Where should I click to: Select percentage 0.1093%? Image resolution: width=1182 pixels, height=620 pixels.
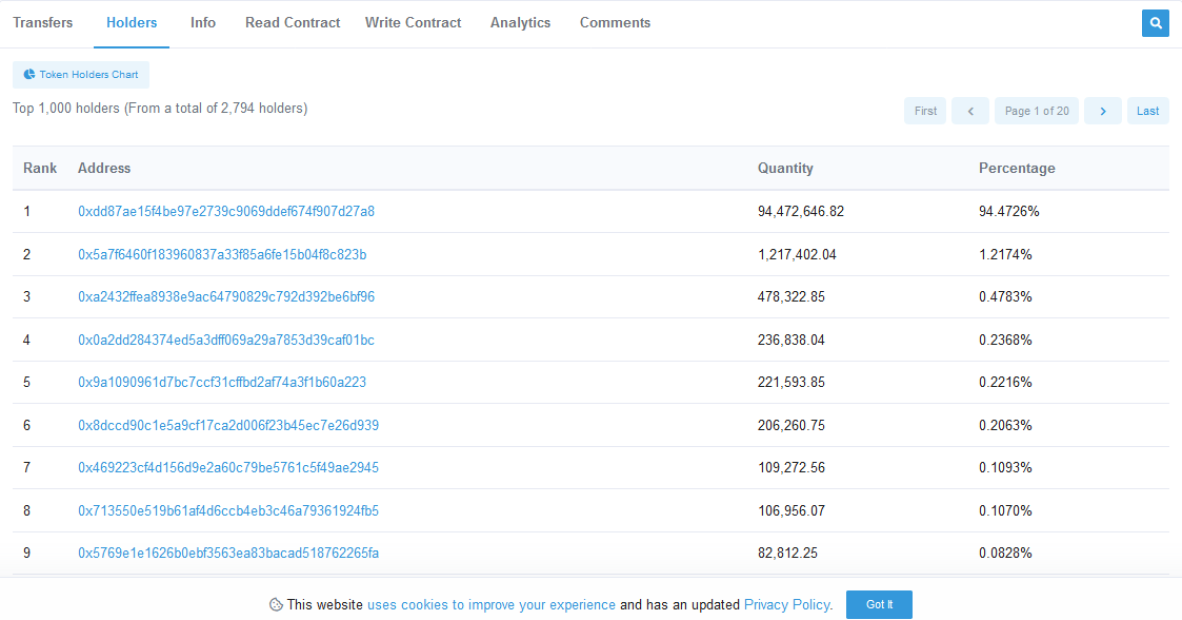1005,468
